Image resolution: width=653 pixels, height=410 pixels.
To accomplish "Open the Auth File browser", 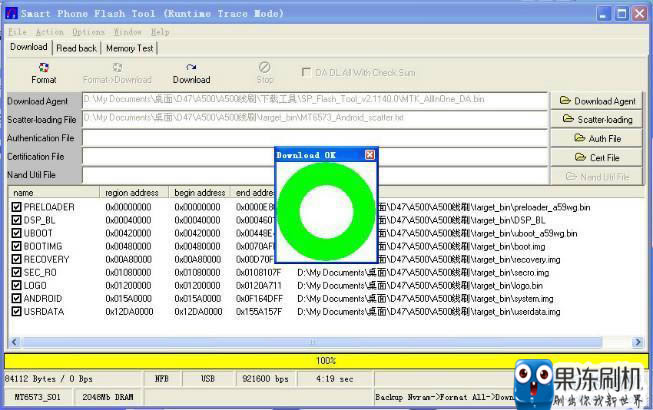I will (x=597, y=138).
